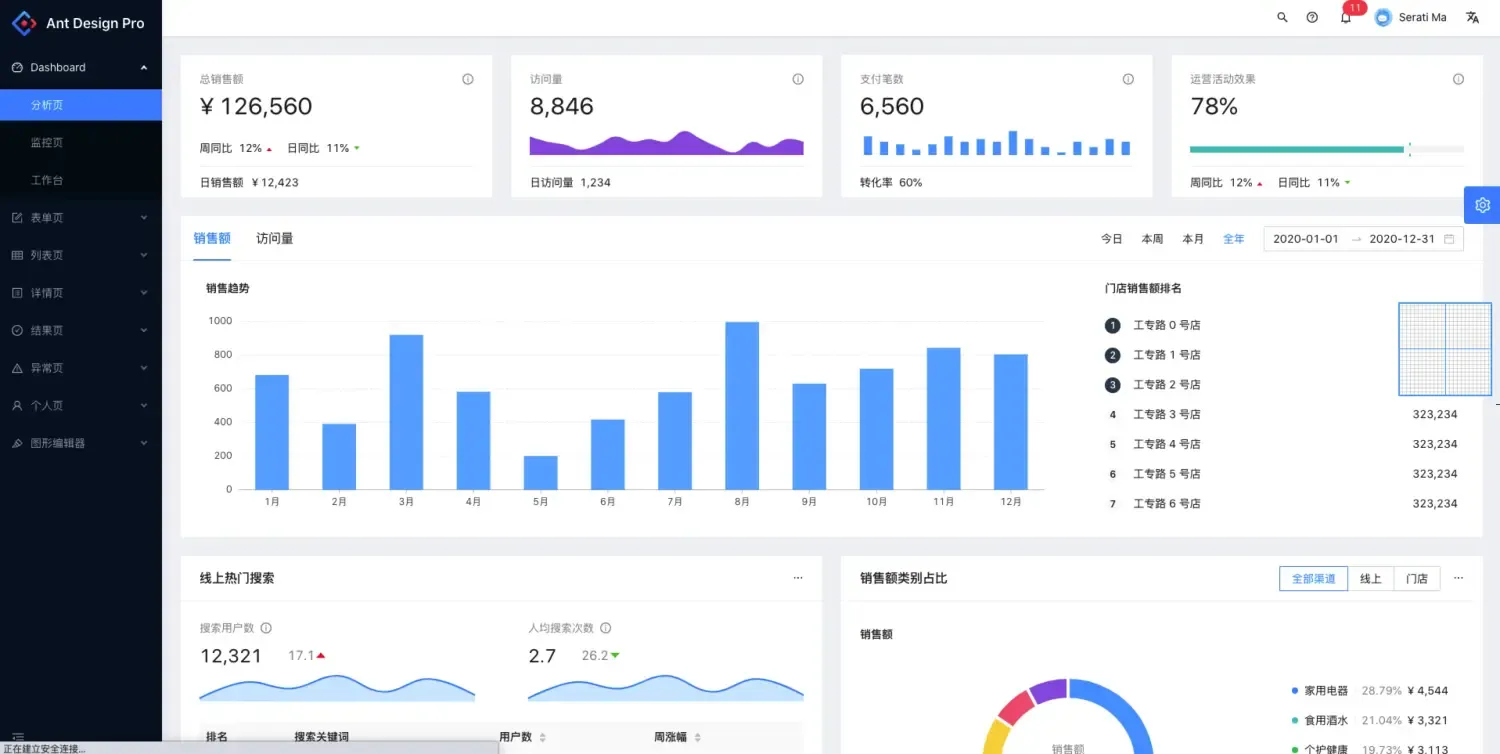Image resolution: width=1500 pixels, height=754 pixels.
Task: Open the global search icon
Action: (x=1282, y=17)
